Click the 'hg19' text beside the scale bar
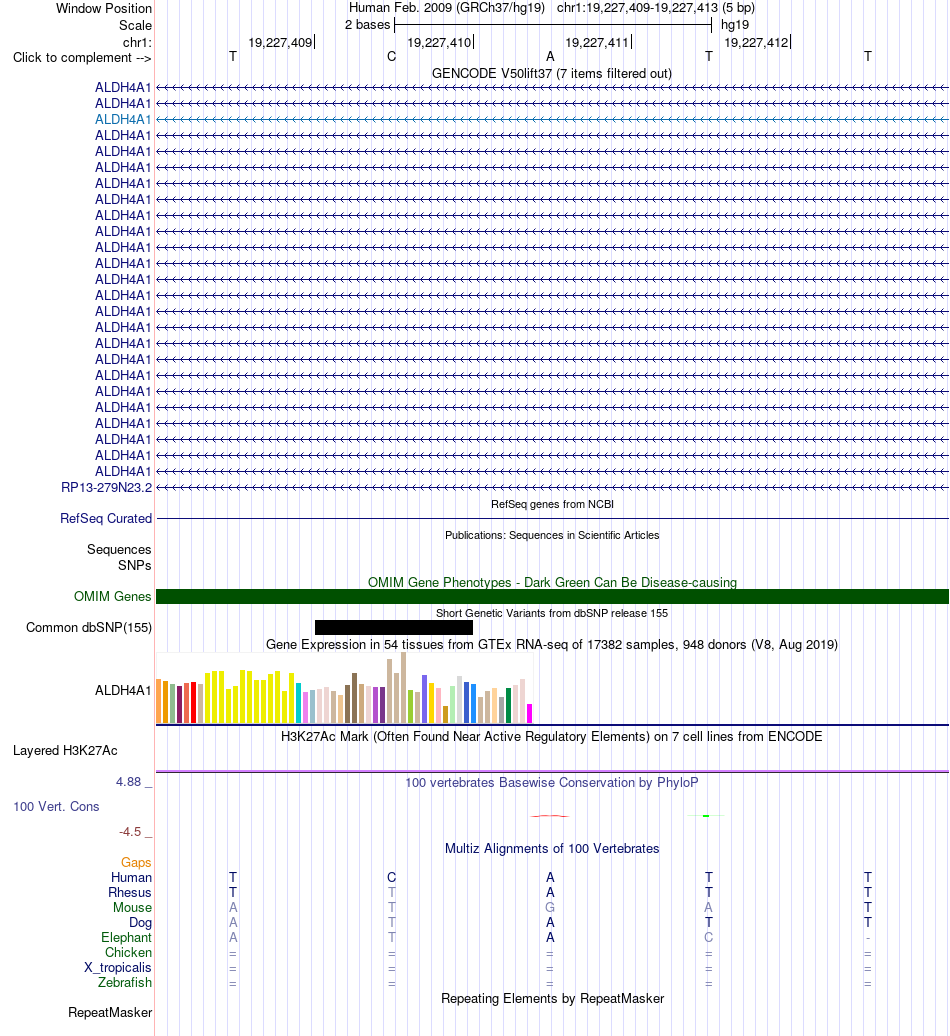Viewport: 950px width, 1036px height. click(735, 24)
